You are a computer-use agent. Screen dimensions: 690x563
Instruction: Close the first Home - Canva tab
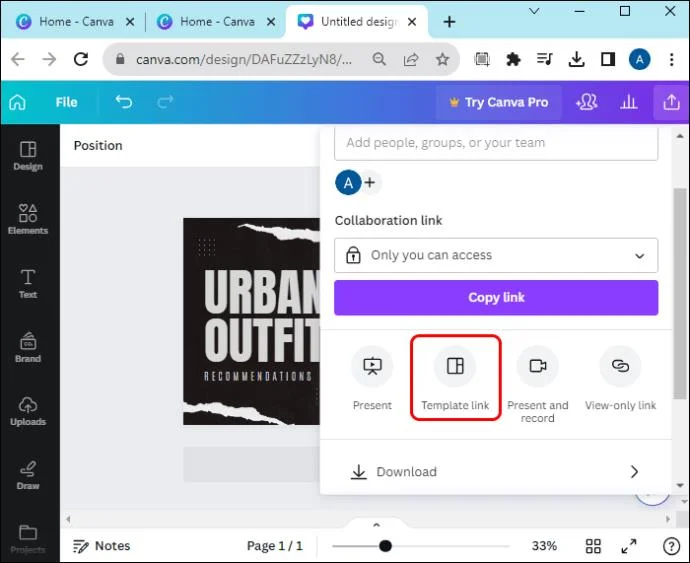pyautogui.click(x=130, y=22)
